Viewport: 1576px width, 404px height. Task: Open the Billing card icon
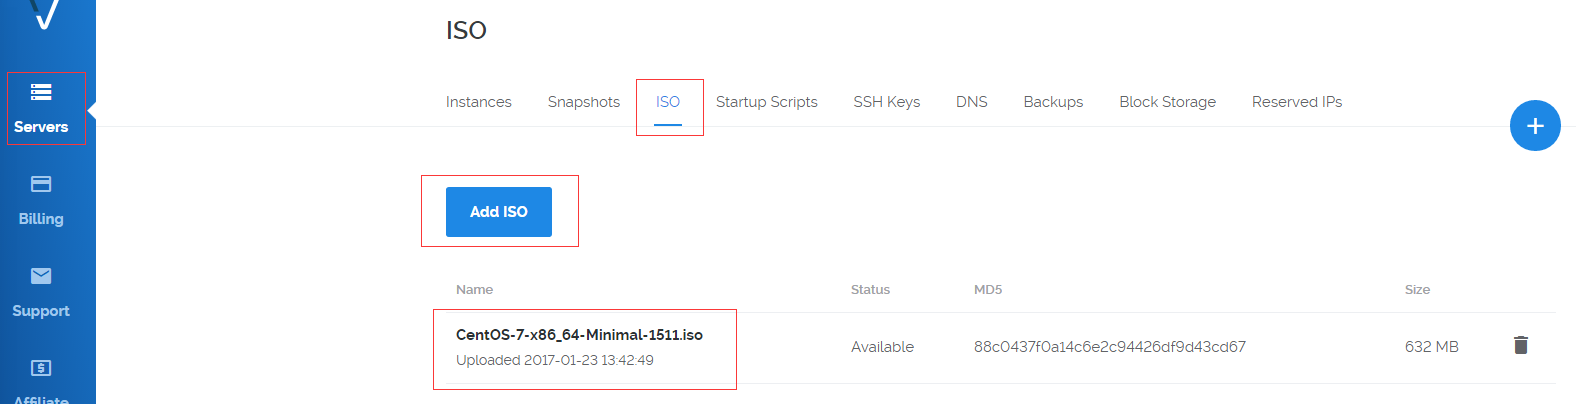coord(41,184)
